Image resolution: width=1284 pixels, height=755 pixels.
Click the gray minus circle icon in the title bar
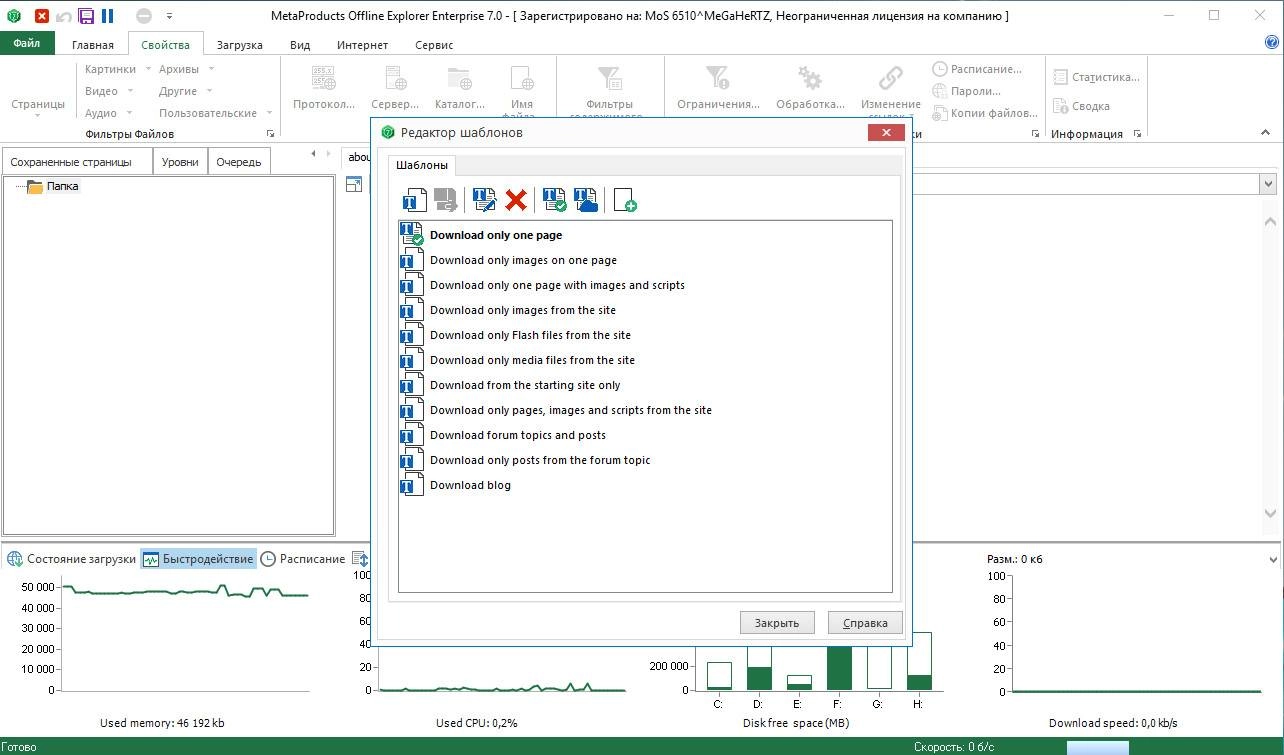(143, 16)
